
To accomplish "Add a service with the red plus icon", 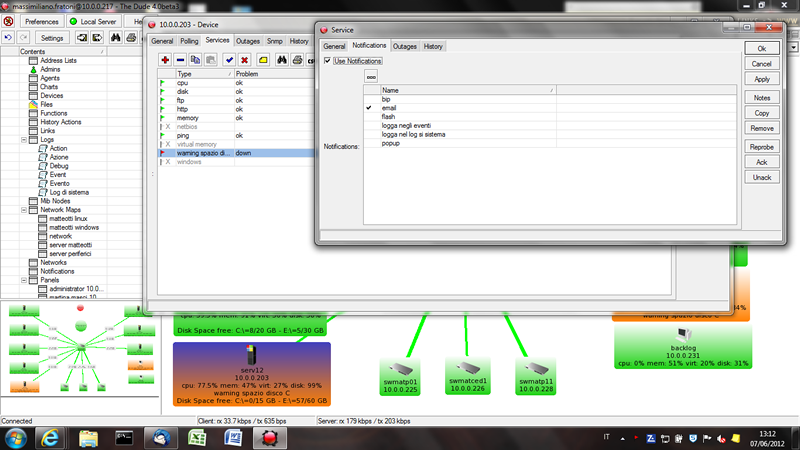I will coord(165,60).
